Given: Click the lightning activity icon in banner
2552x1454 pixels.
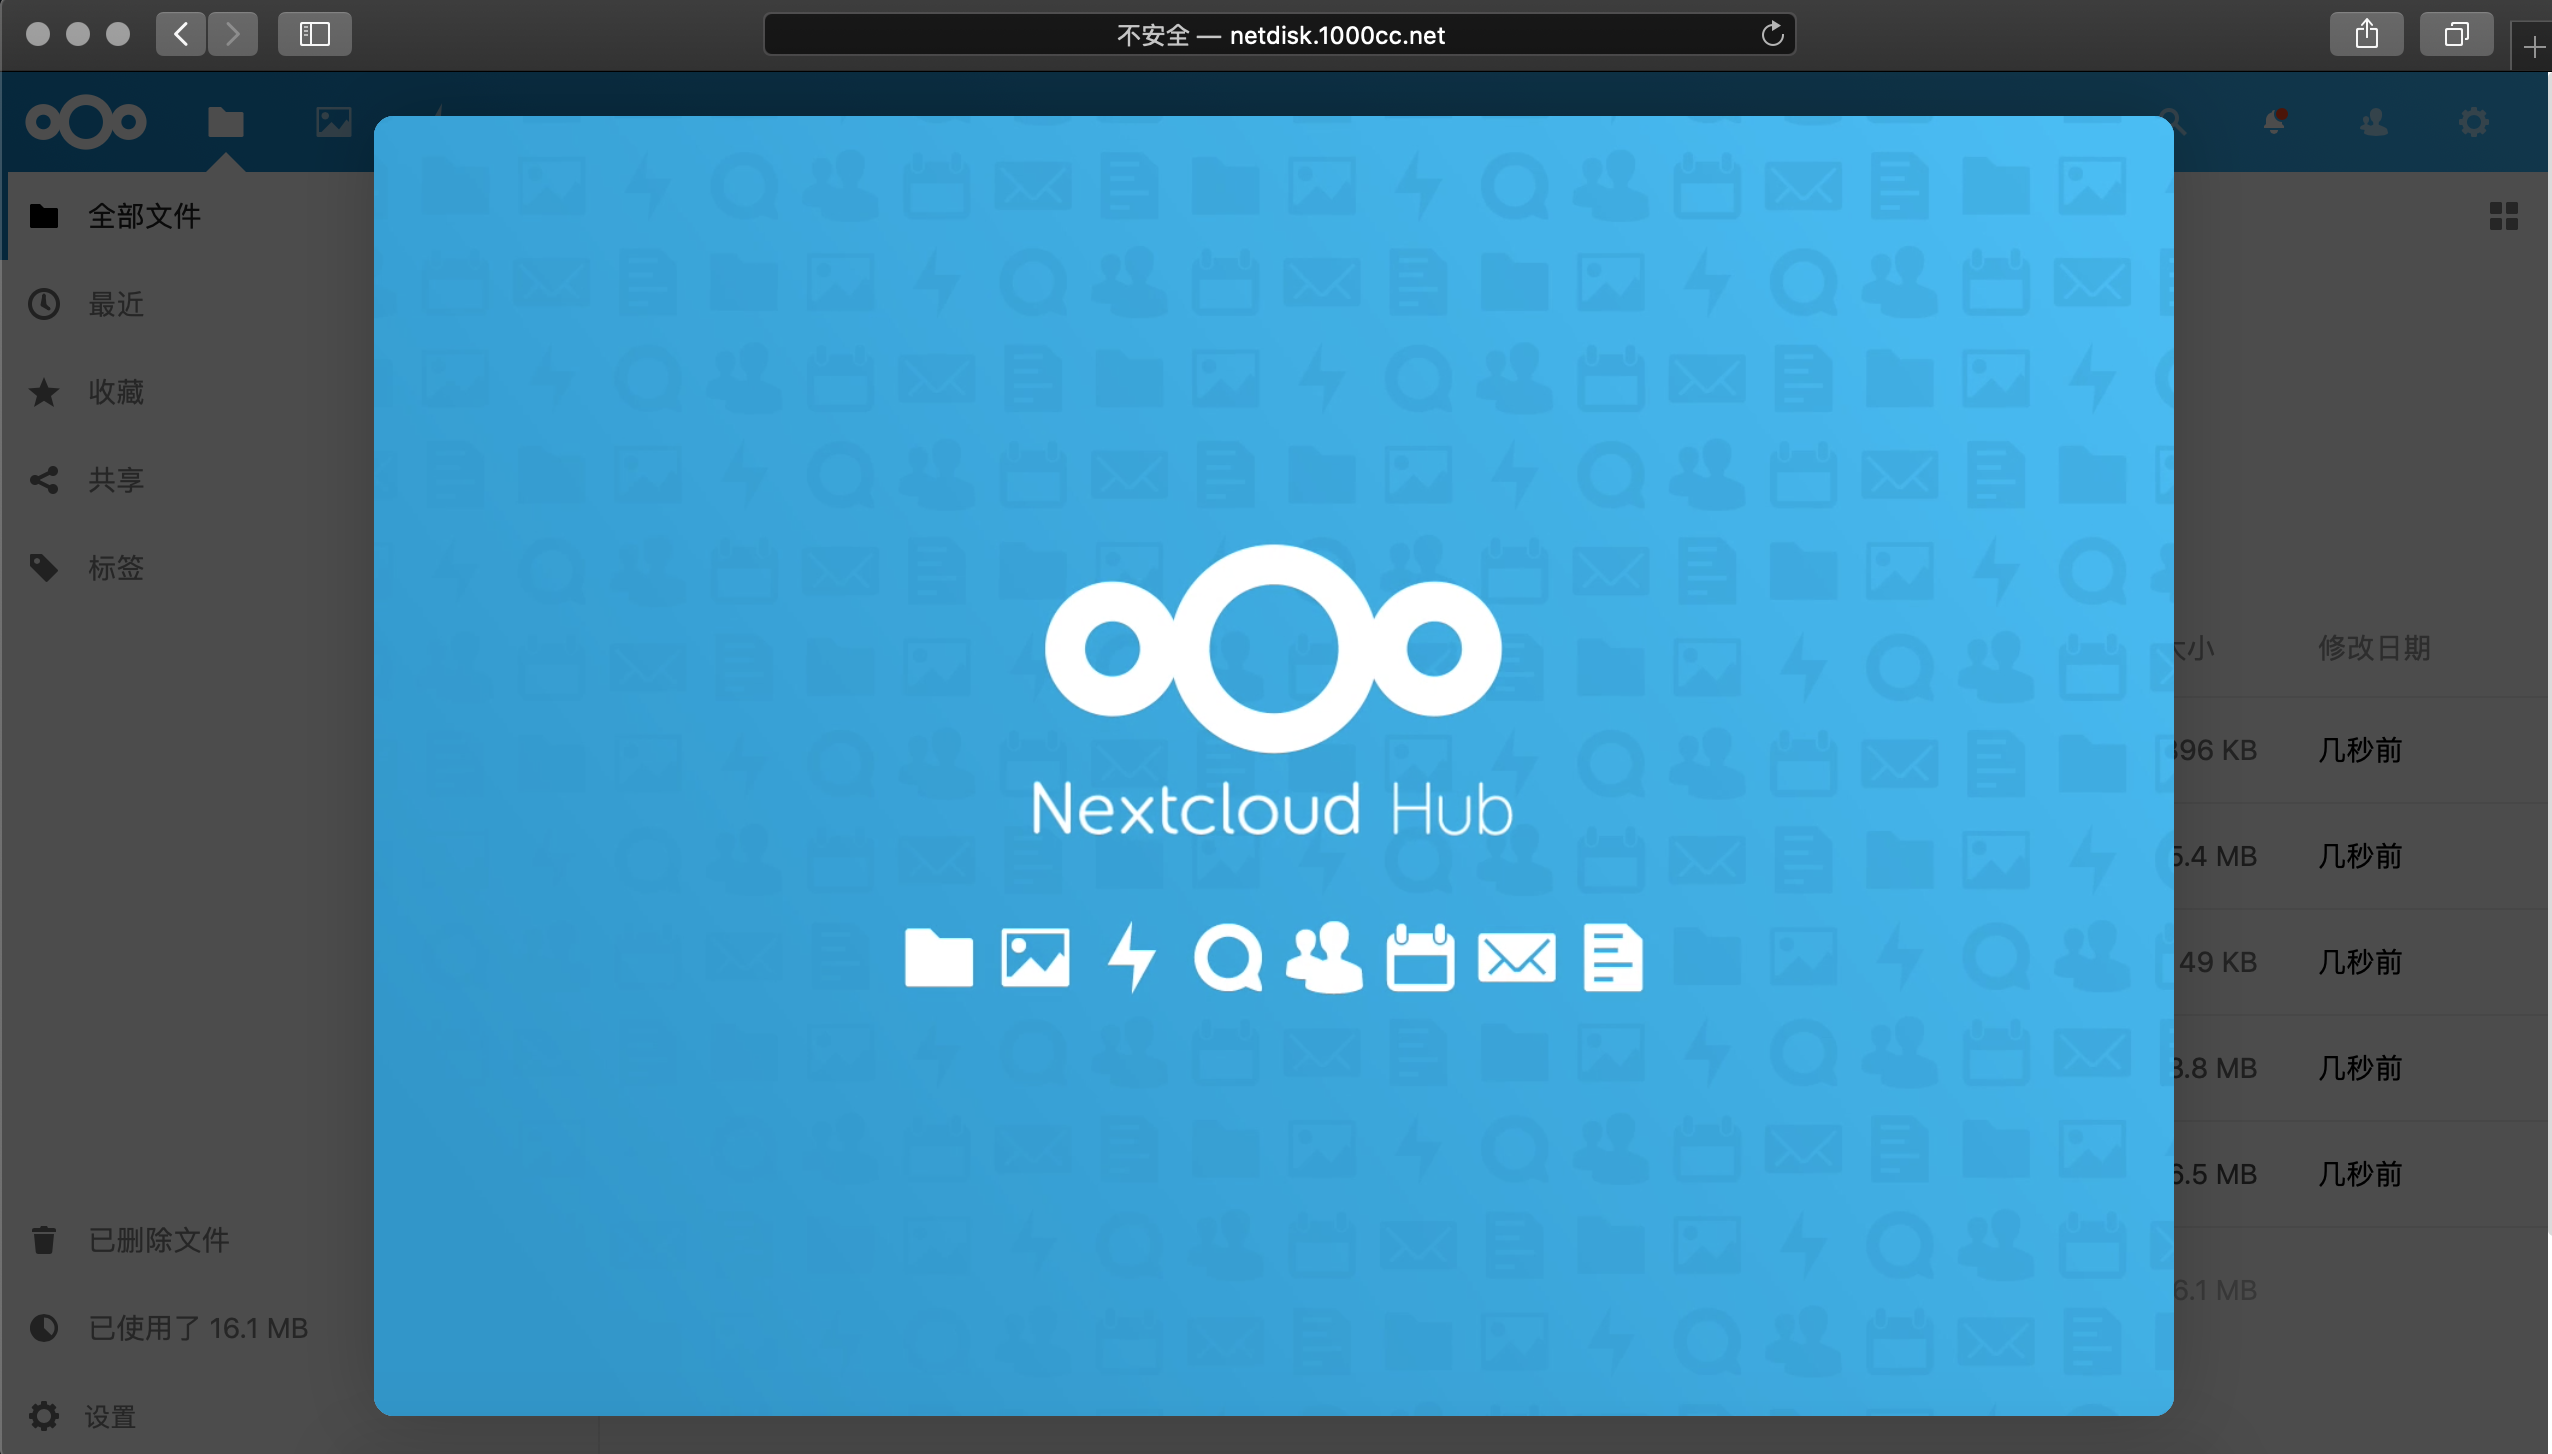Looking at the screenshot, I should [1131, 957].
